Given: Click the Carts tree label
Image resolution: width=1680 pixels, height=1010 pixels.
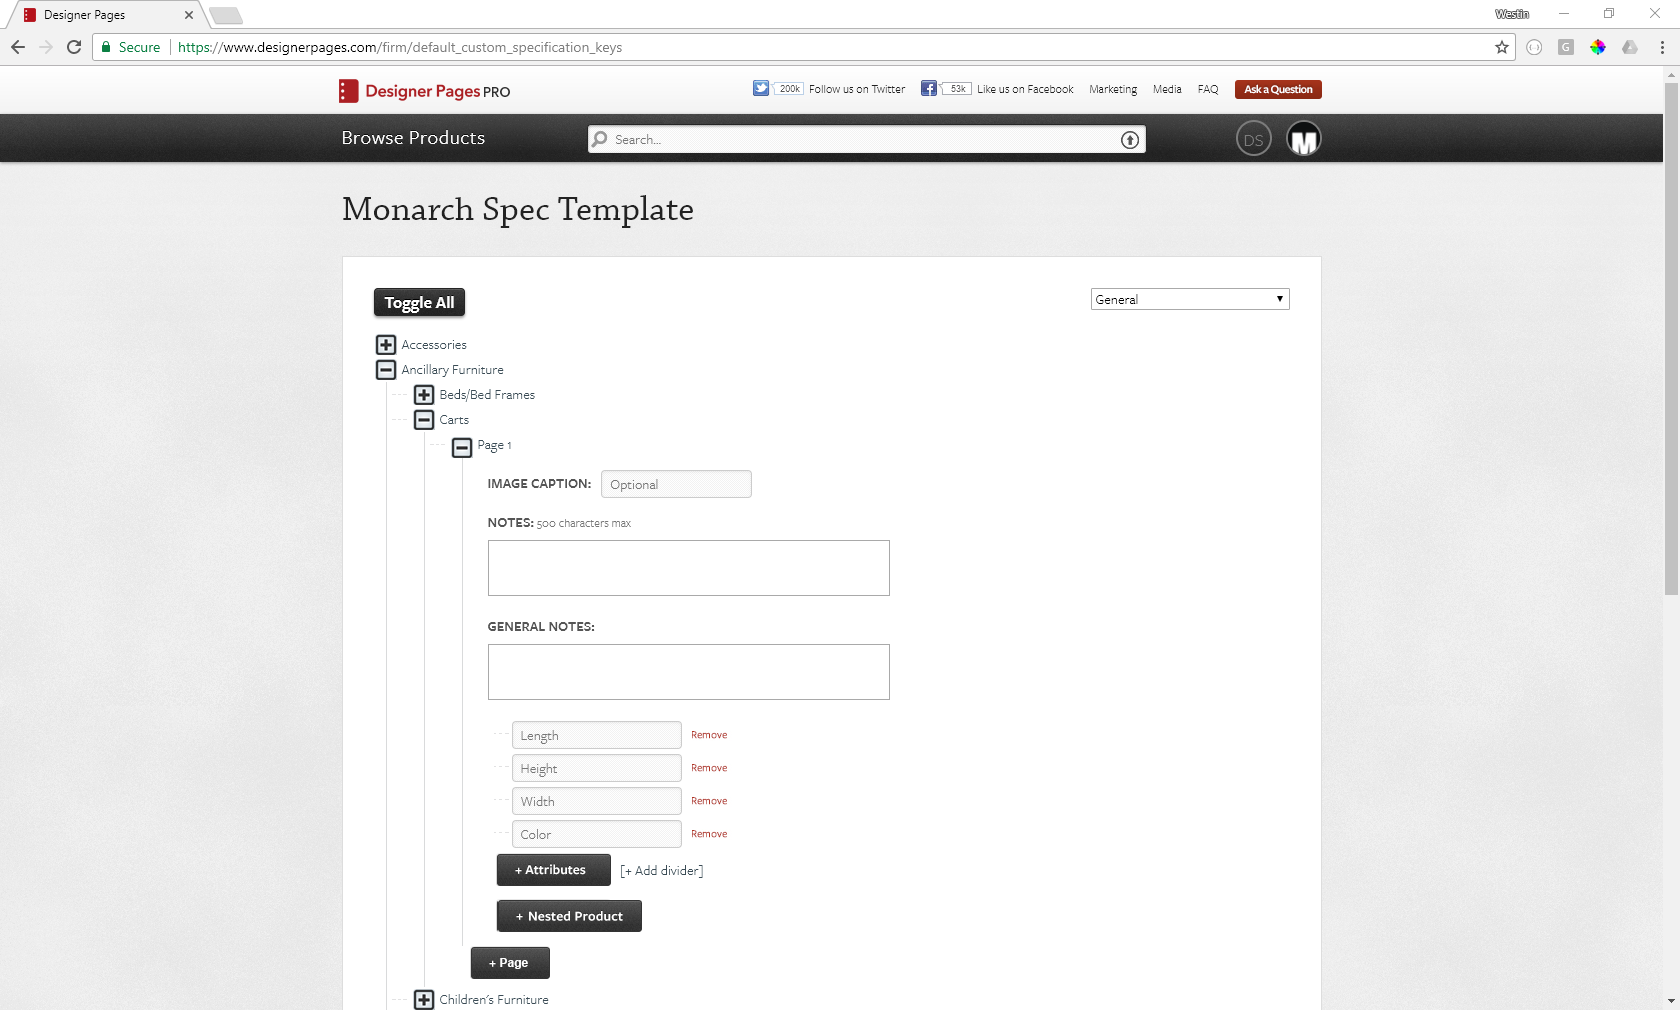Looking at the screenshot, I should 454,420.
